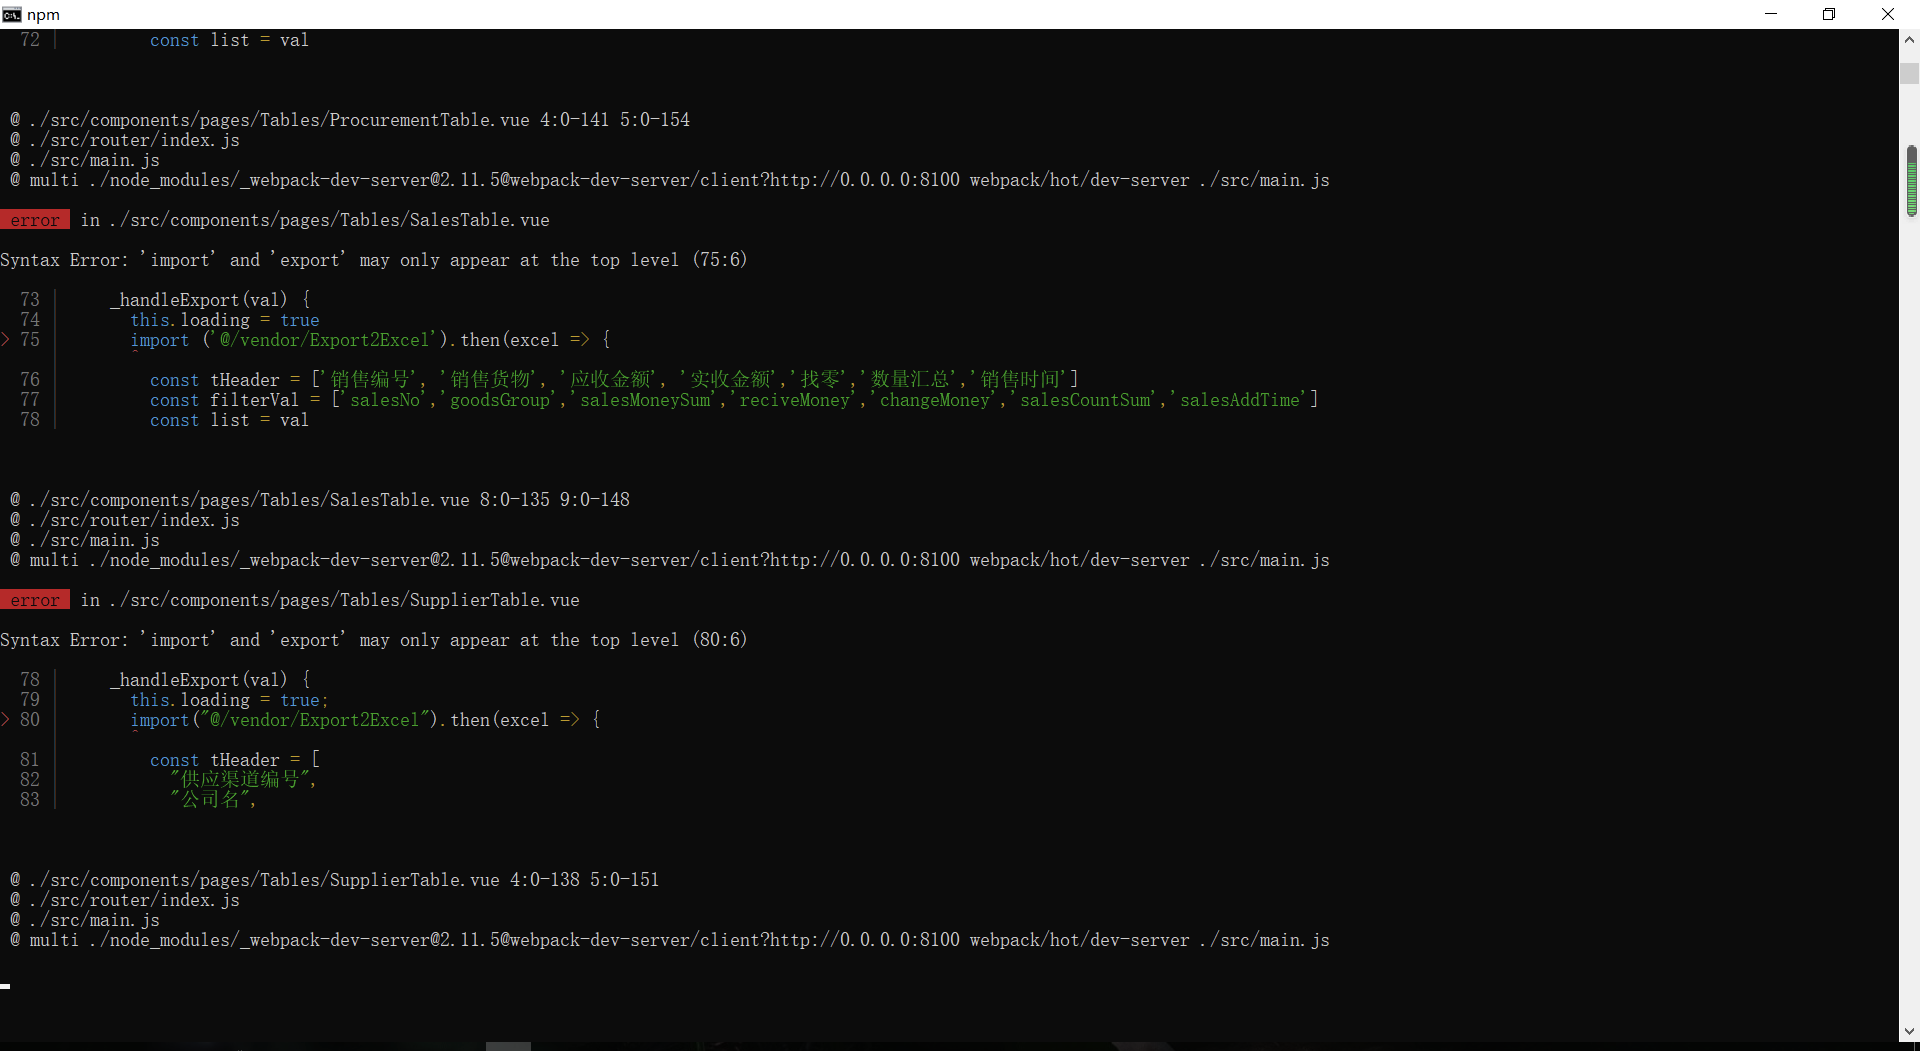Click the Close button of the npm window

pos(1888,14)
